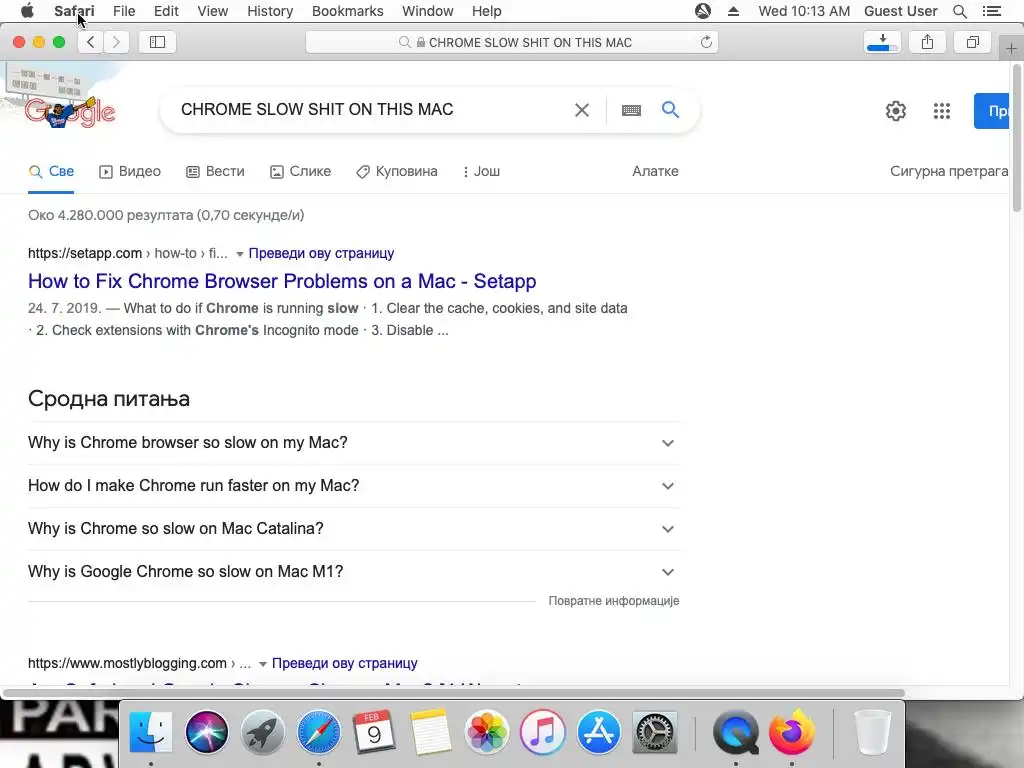1024x768 pixels.
Task: Open the Још more-options dropdown
Action: point(481,171)
